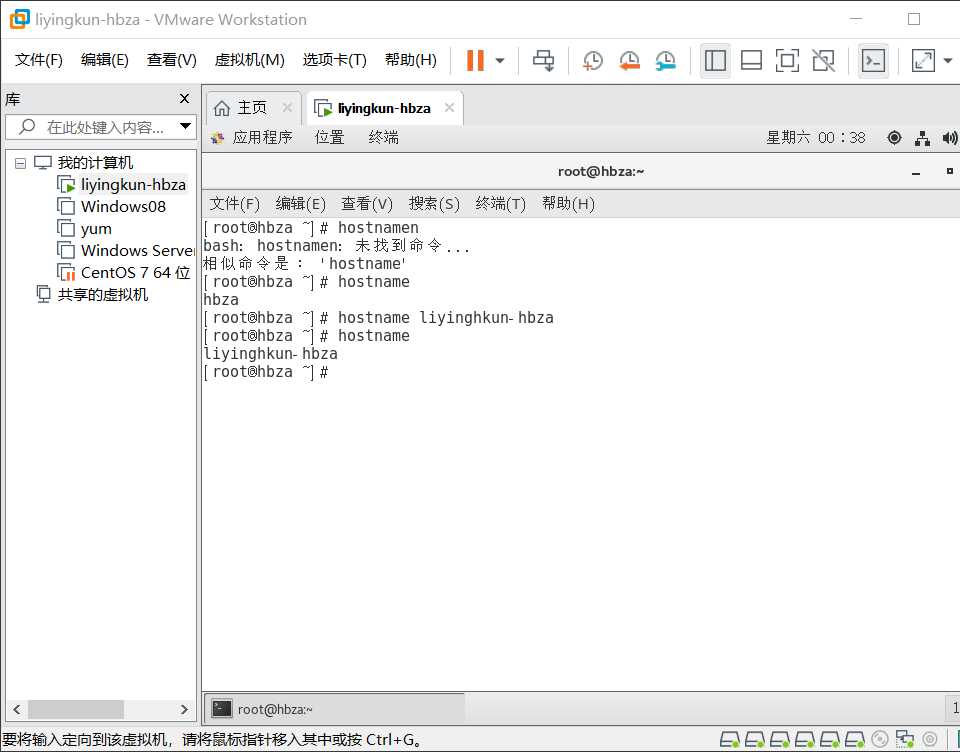Image resolution: width=960 pixels, height=752 pixels.
Task: Open the 文件(F) menu in VMware
Action: [39, 60]
